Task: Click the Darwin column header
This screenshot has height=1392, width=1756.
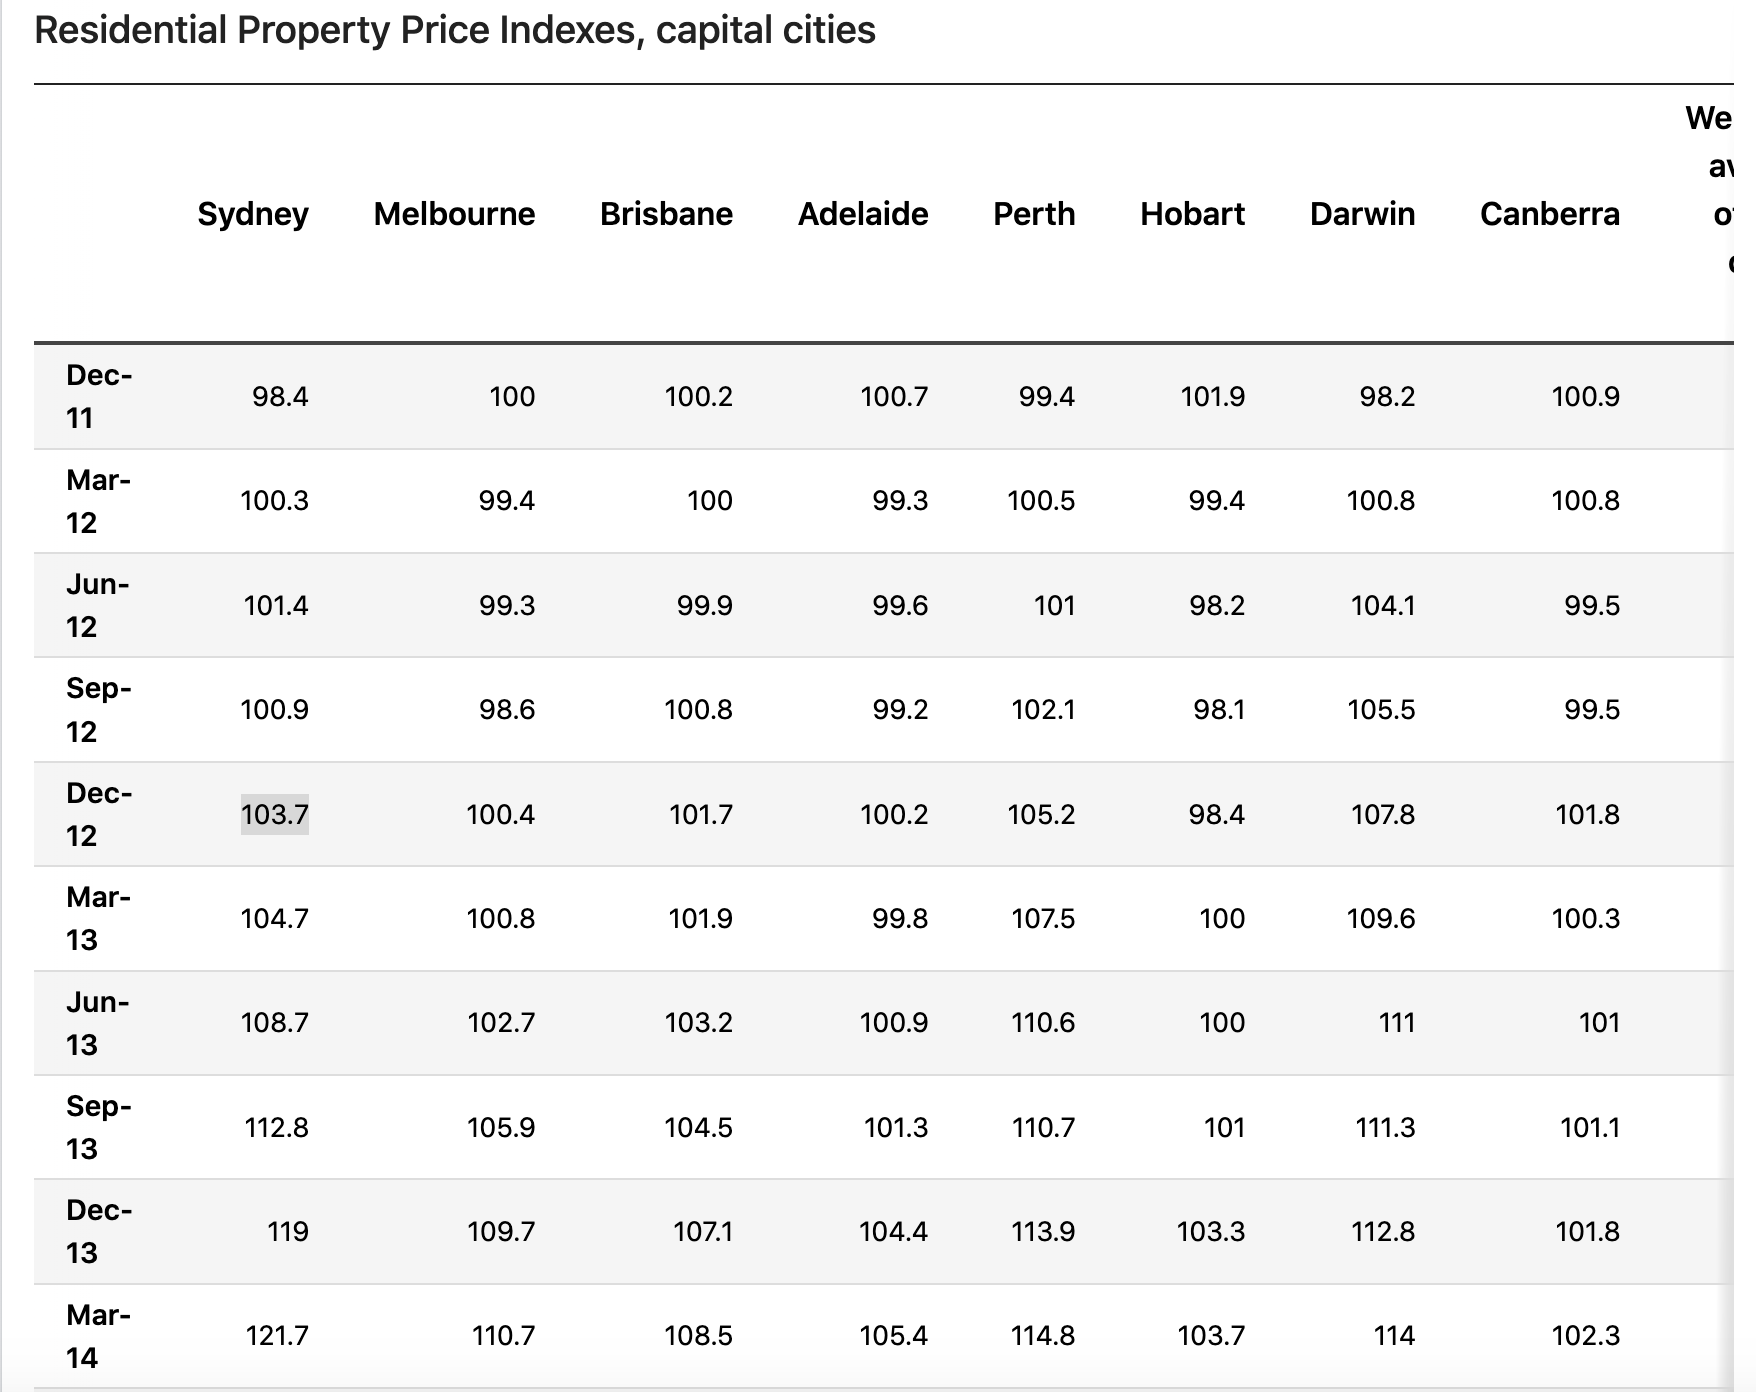Action: 1363,214
